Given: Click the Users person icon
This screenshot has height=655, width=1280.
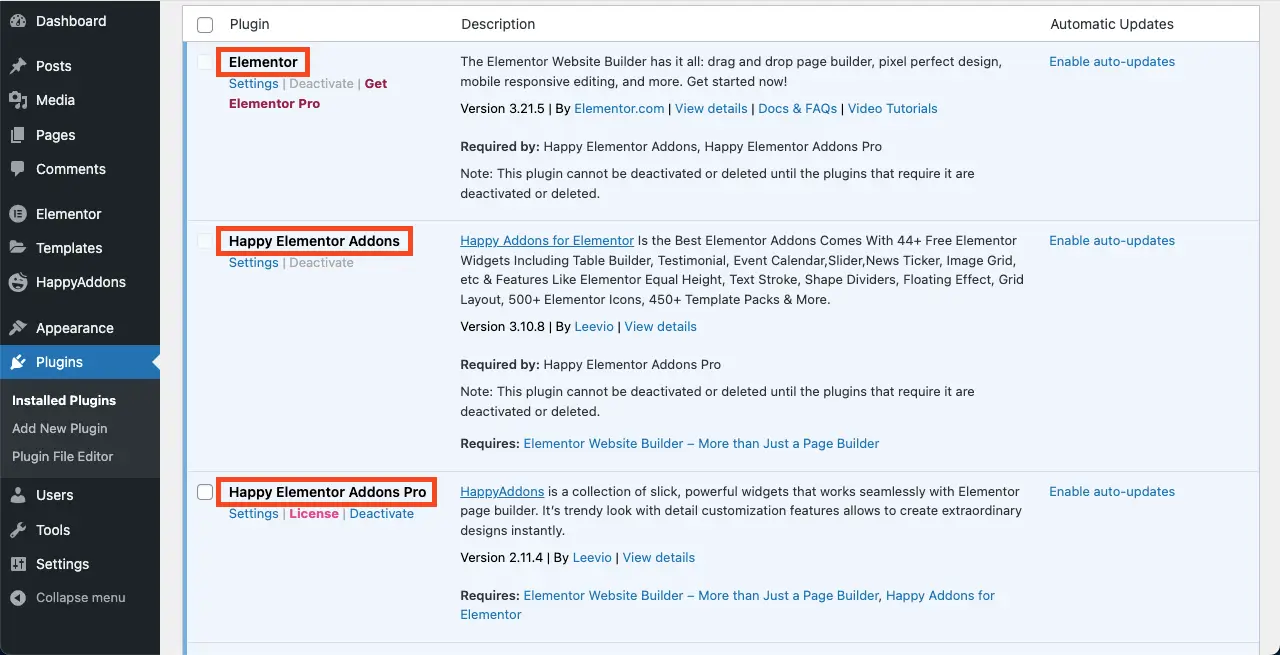Looking at the screenshot, I should [x=18, y=495].
